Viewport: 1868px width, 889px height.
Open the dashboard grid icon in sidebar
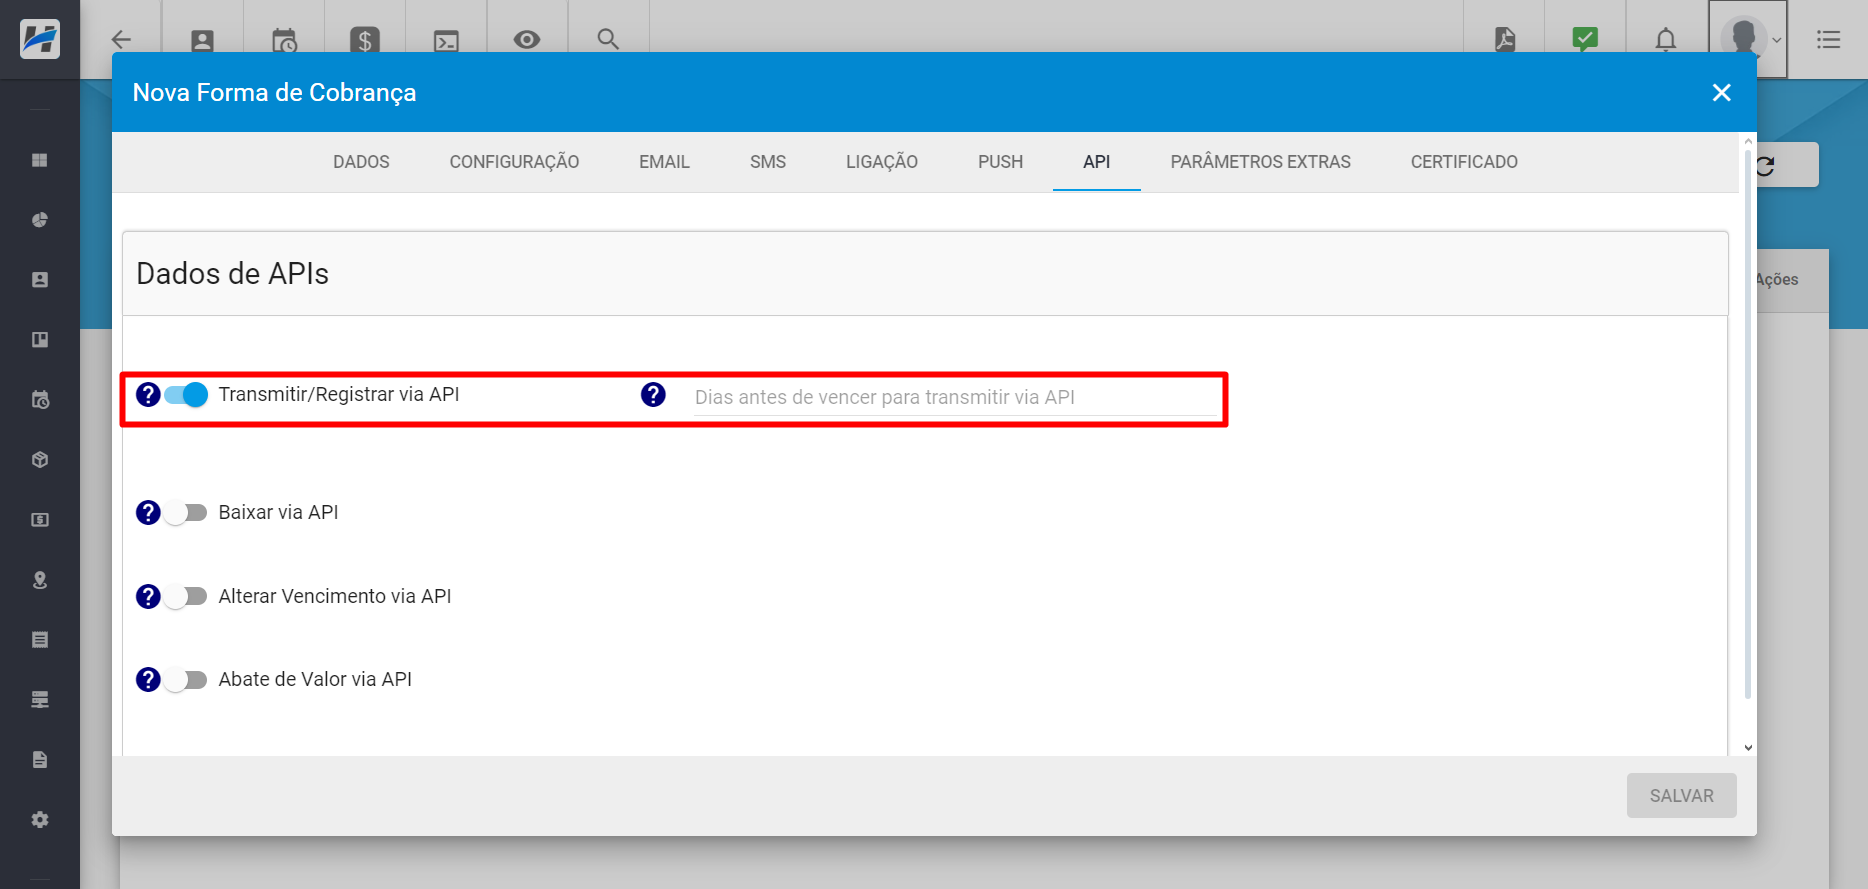[40, 160]
